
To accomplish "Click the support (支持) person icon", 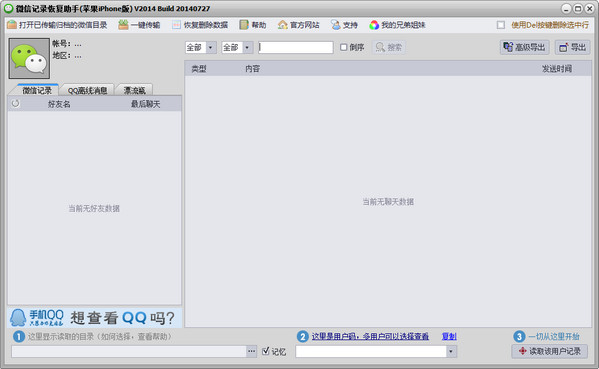I will [x=336, y=25].
